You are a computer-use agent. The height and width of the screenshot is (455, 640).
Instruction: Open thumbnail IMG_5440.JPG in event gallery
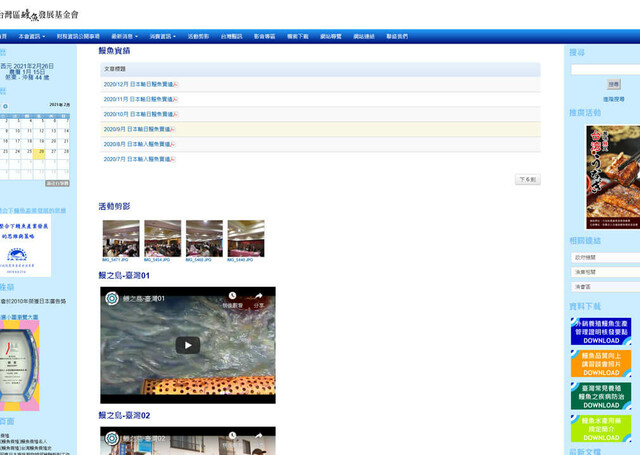click(246, 239)
